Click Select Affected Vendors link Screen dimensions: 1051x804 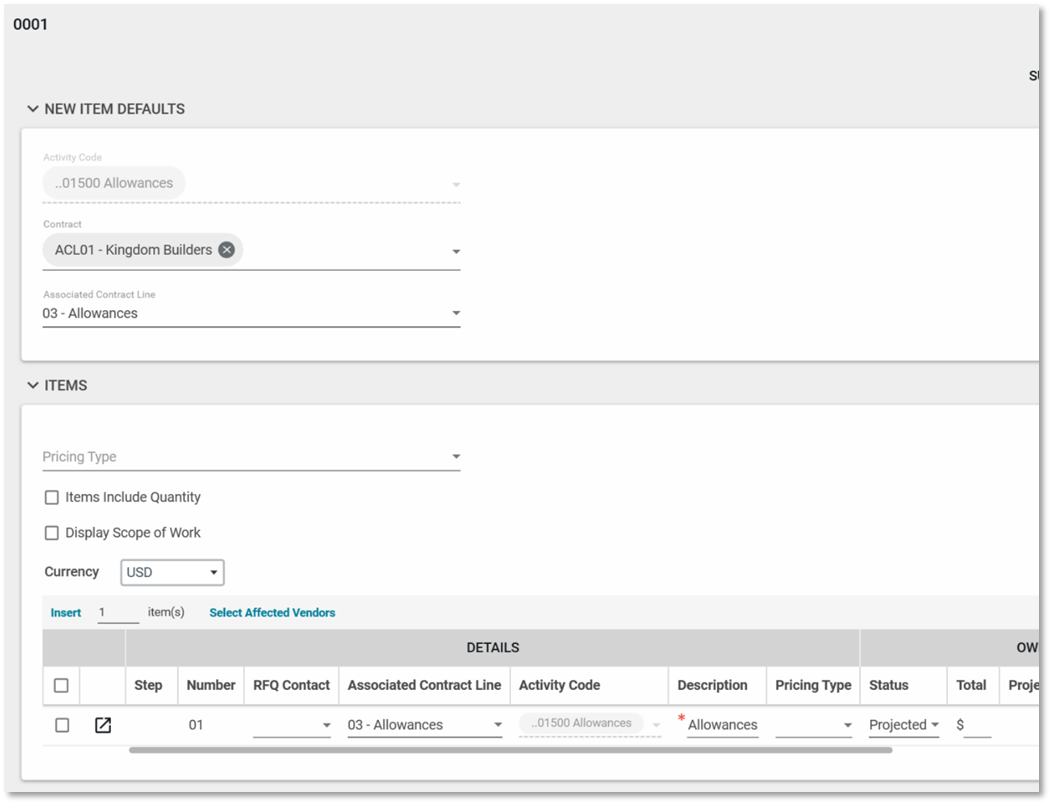tap(272, 613)
